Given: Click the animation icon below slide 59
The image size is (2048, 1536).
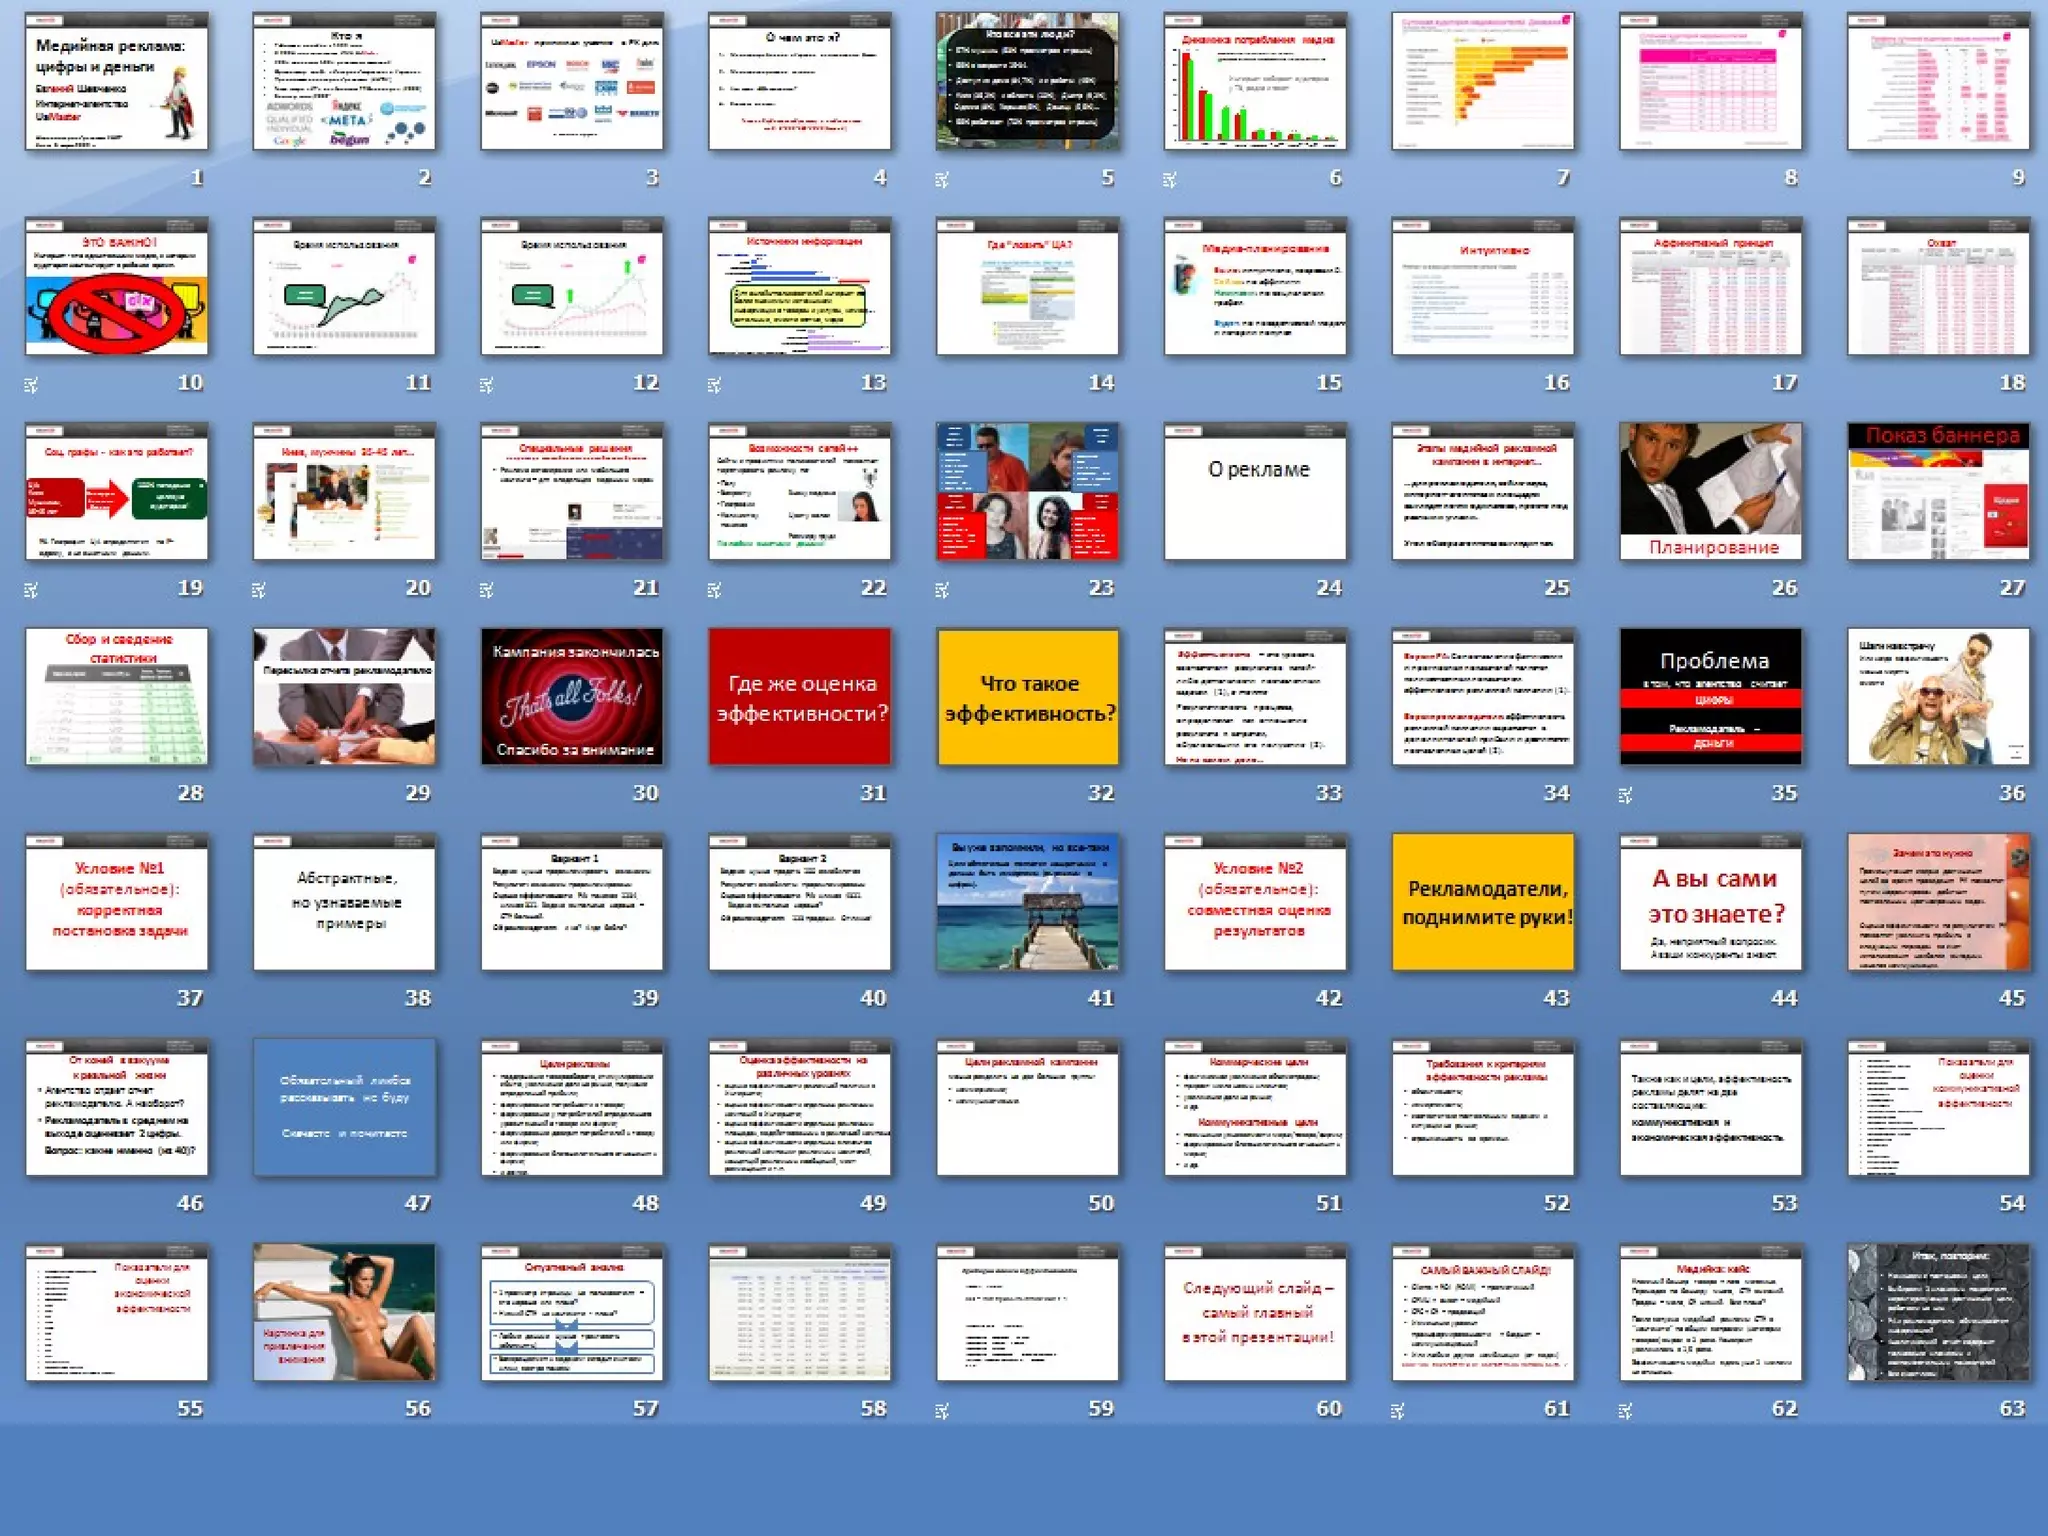Looking at the screenshot, I should [942, 1411].
